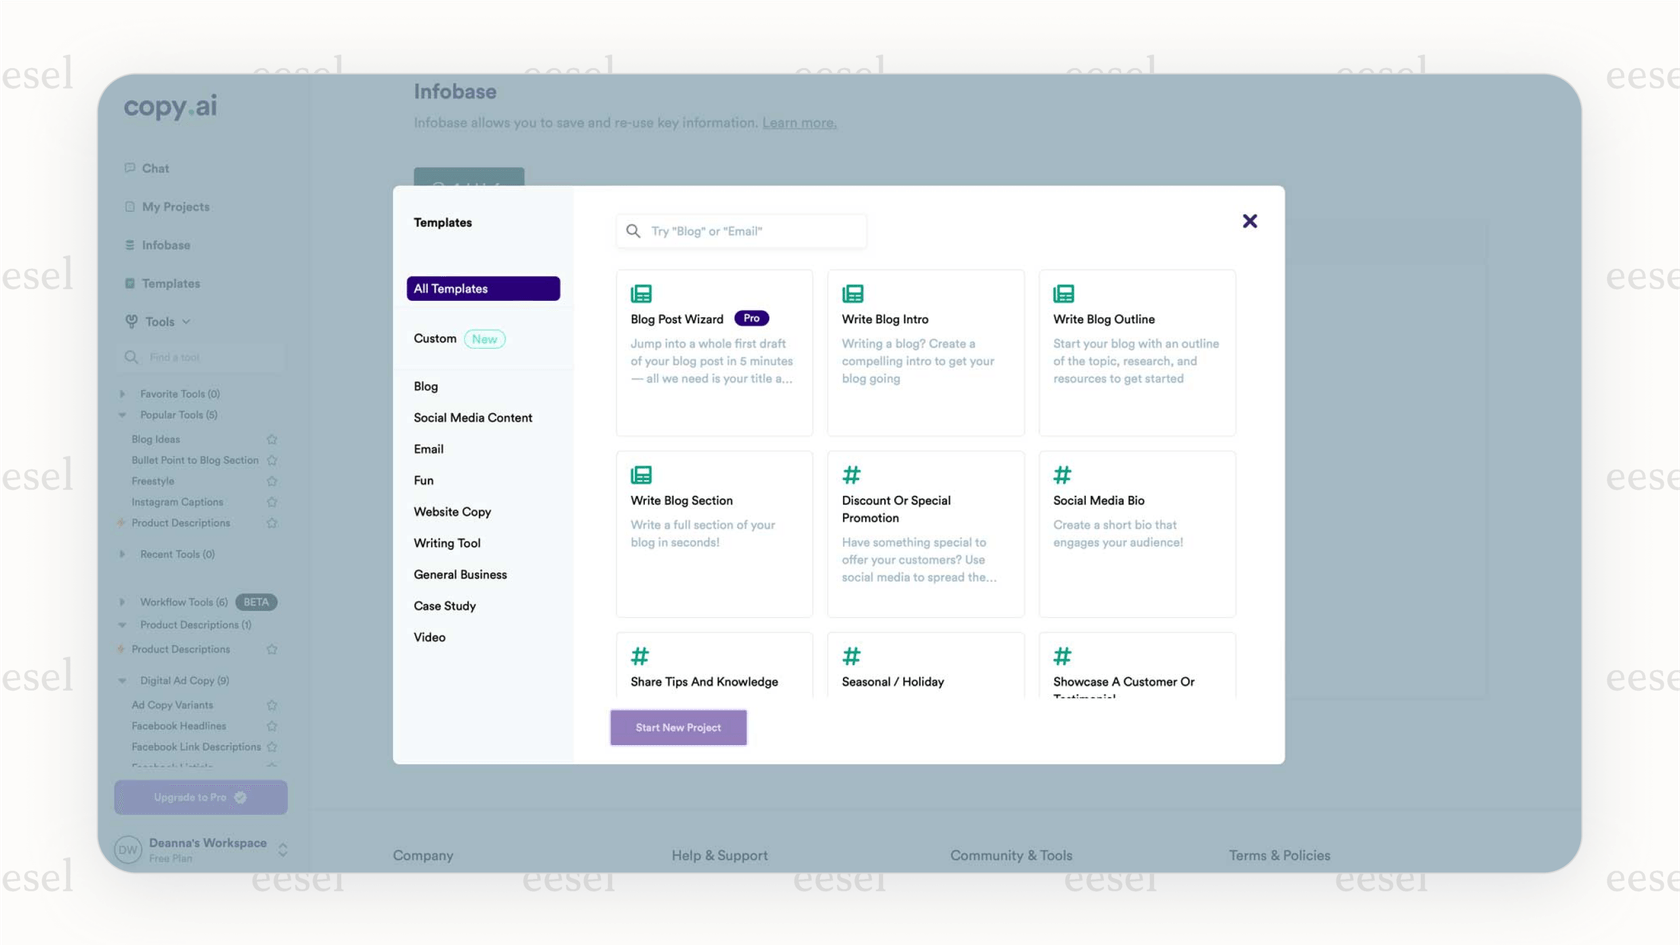Expand the Favorite Tools section
Viewport: 1680px width, 945px height.
click(121, 393)
